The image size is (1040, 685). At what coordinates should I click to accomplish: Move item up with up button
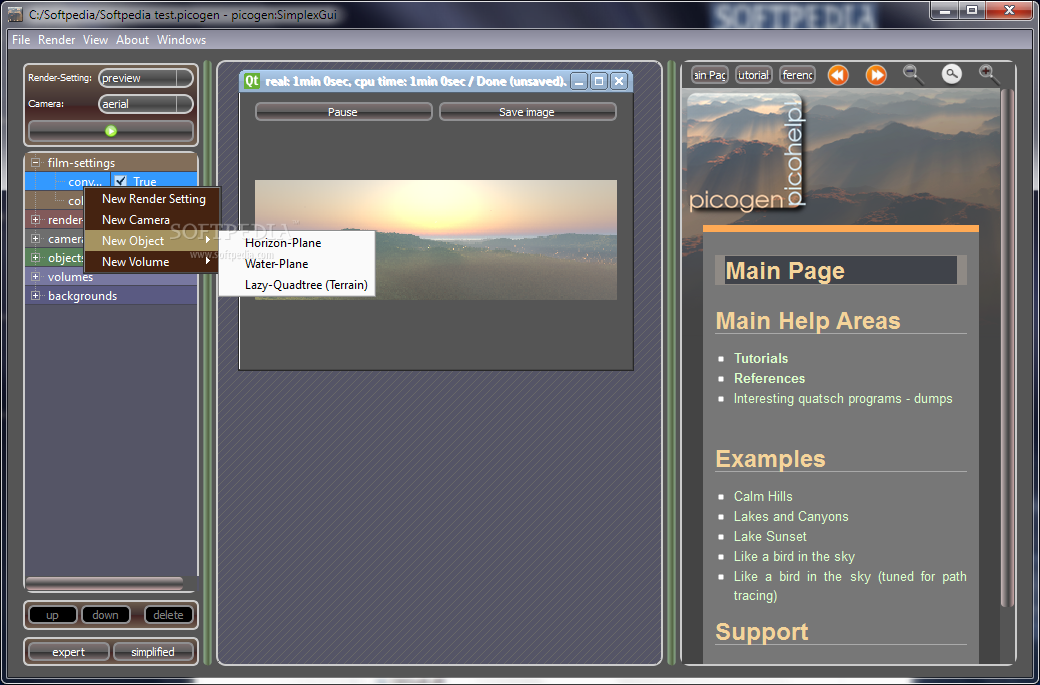52,615
